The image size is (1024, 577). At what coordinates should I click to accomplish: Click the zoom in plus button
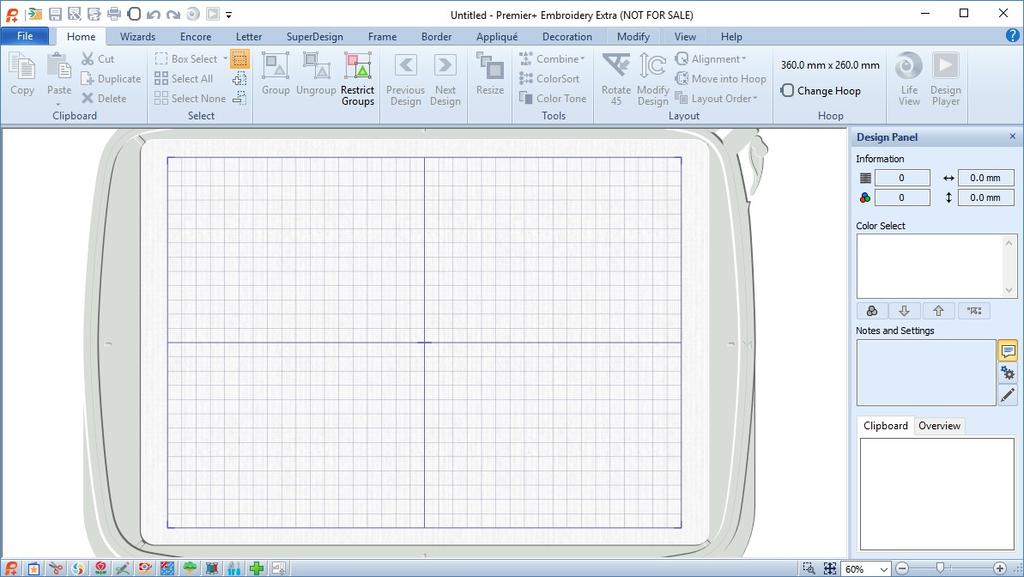(1000, 569)
